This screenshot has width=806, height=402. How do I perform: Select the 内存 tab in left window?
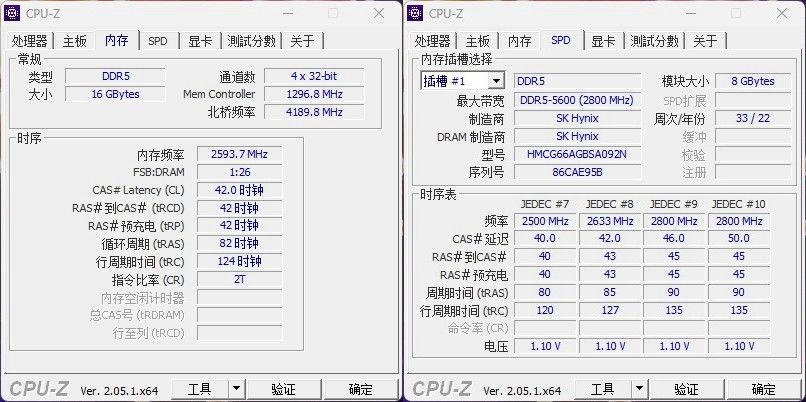click(117, 40)
